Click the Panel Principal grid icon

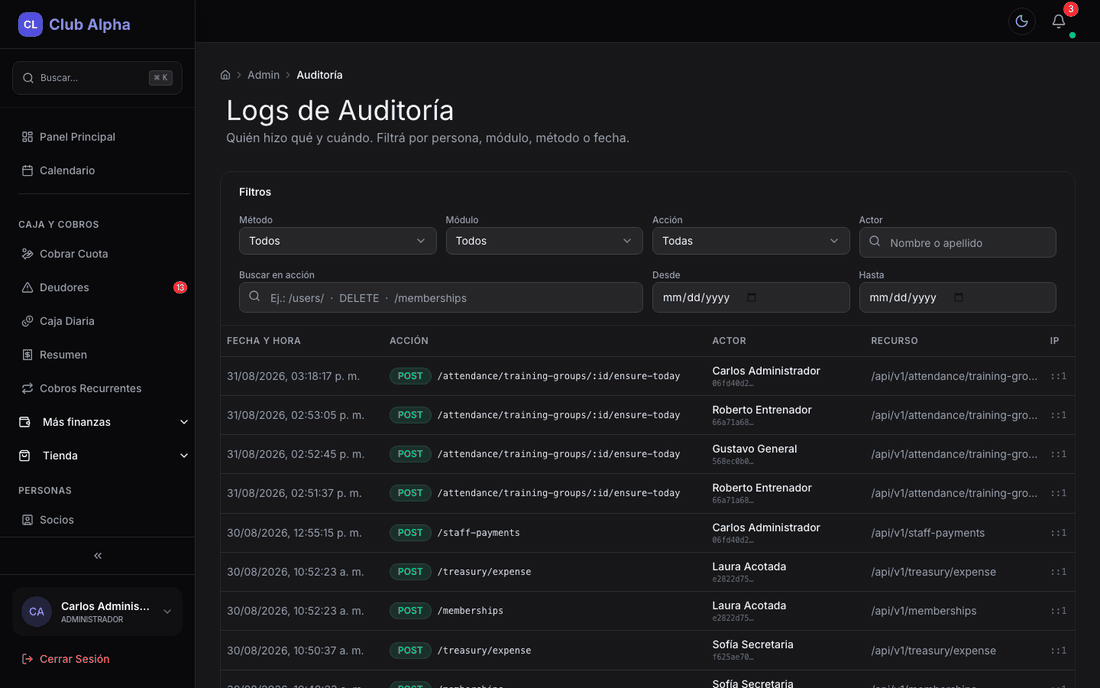[x=27, y=137]
